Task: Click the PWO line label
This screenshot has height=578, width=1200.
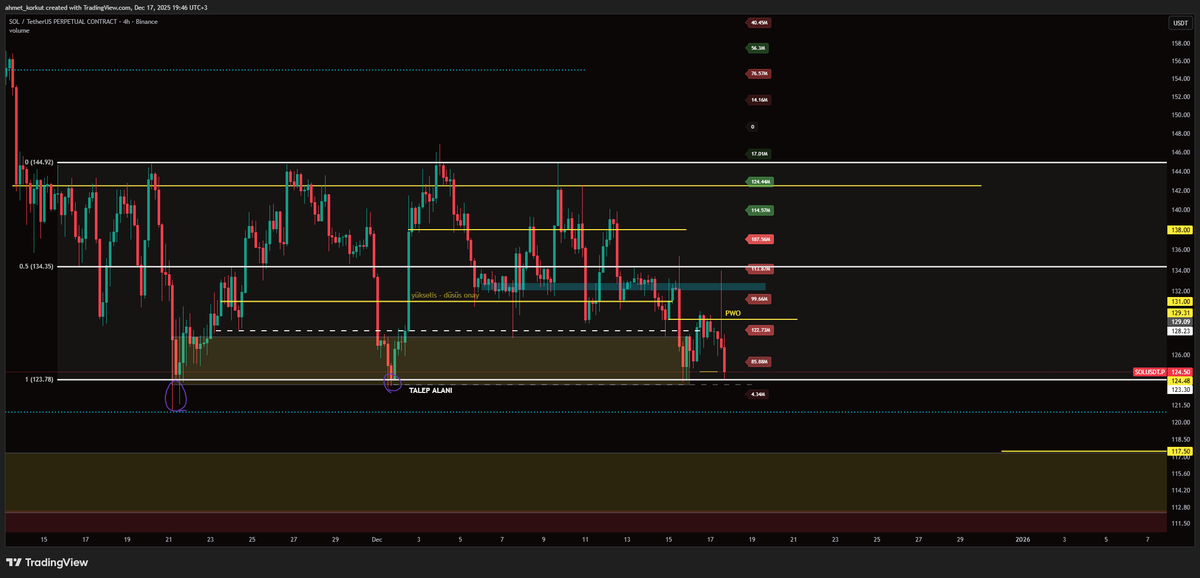Action: [x=732, y=313]
